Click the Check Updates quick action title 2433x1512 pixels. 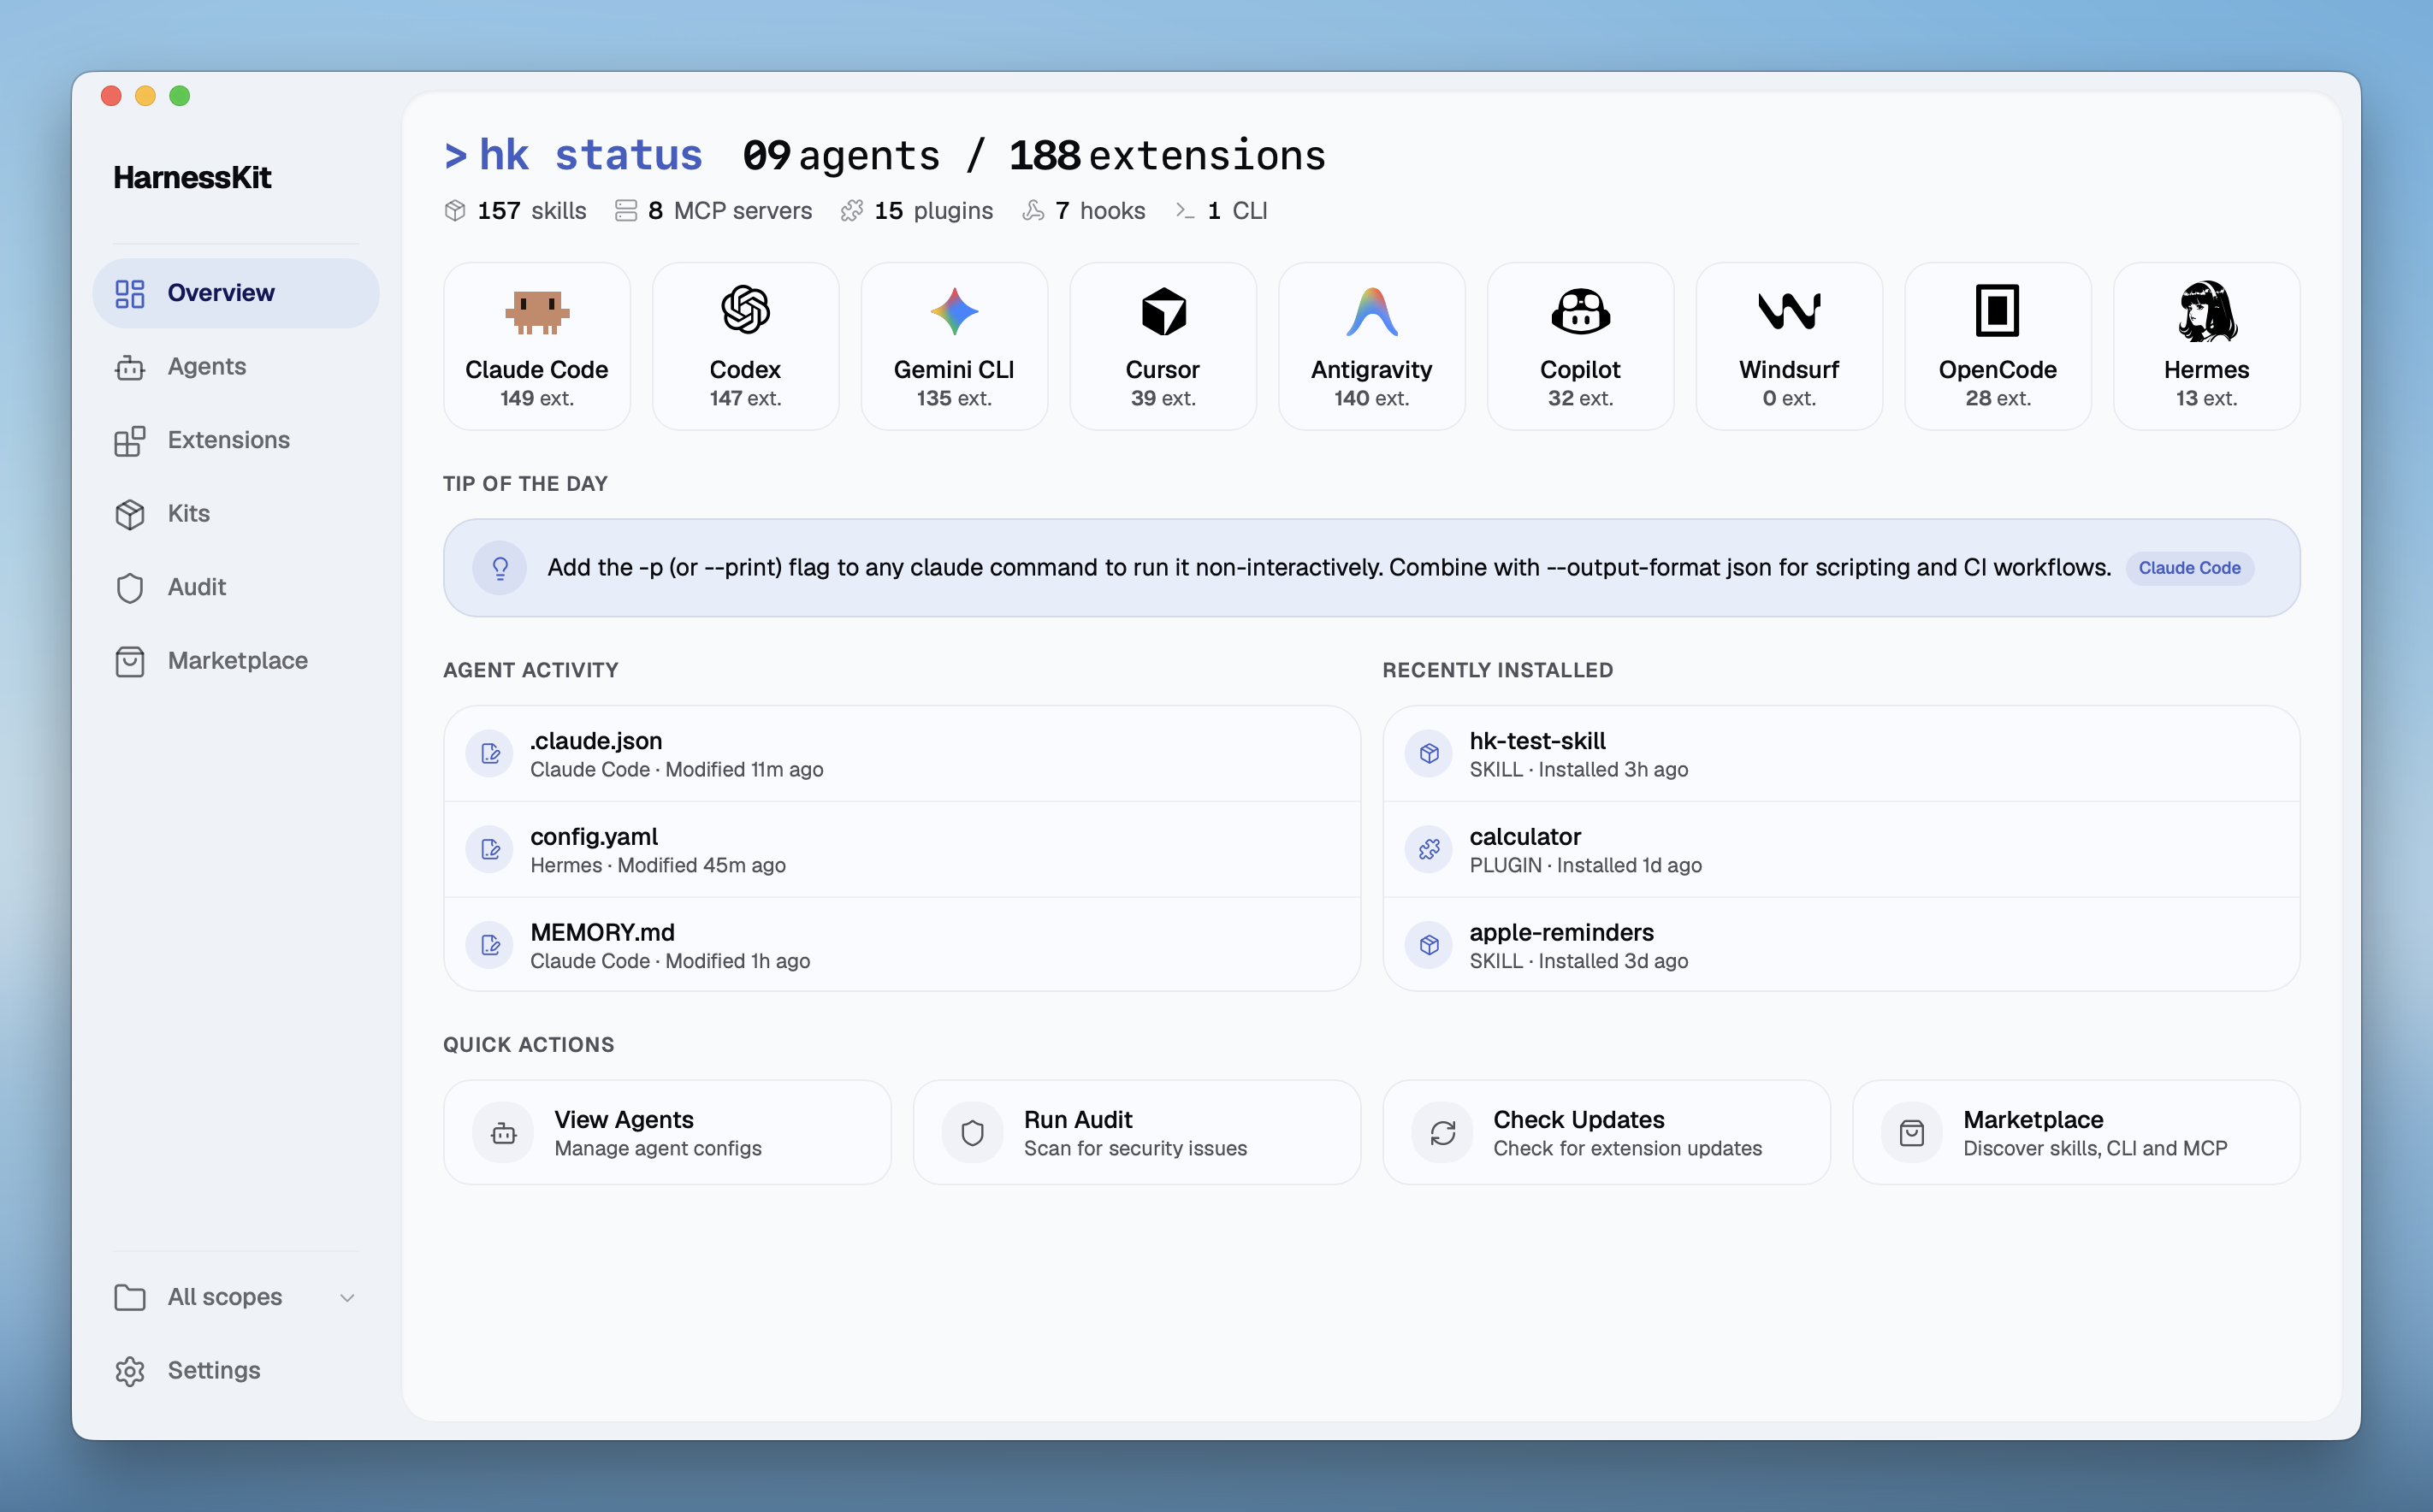pyautogui.click(x=1579, y=1119)
